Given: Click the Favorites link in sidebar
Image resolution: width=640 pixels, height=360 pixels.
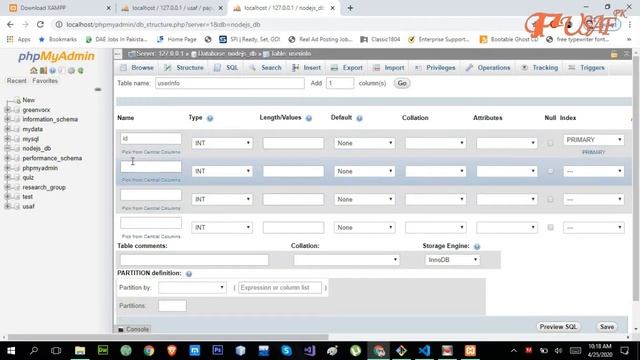Looking at the screenshot, I should [45, 81].
